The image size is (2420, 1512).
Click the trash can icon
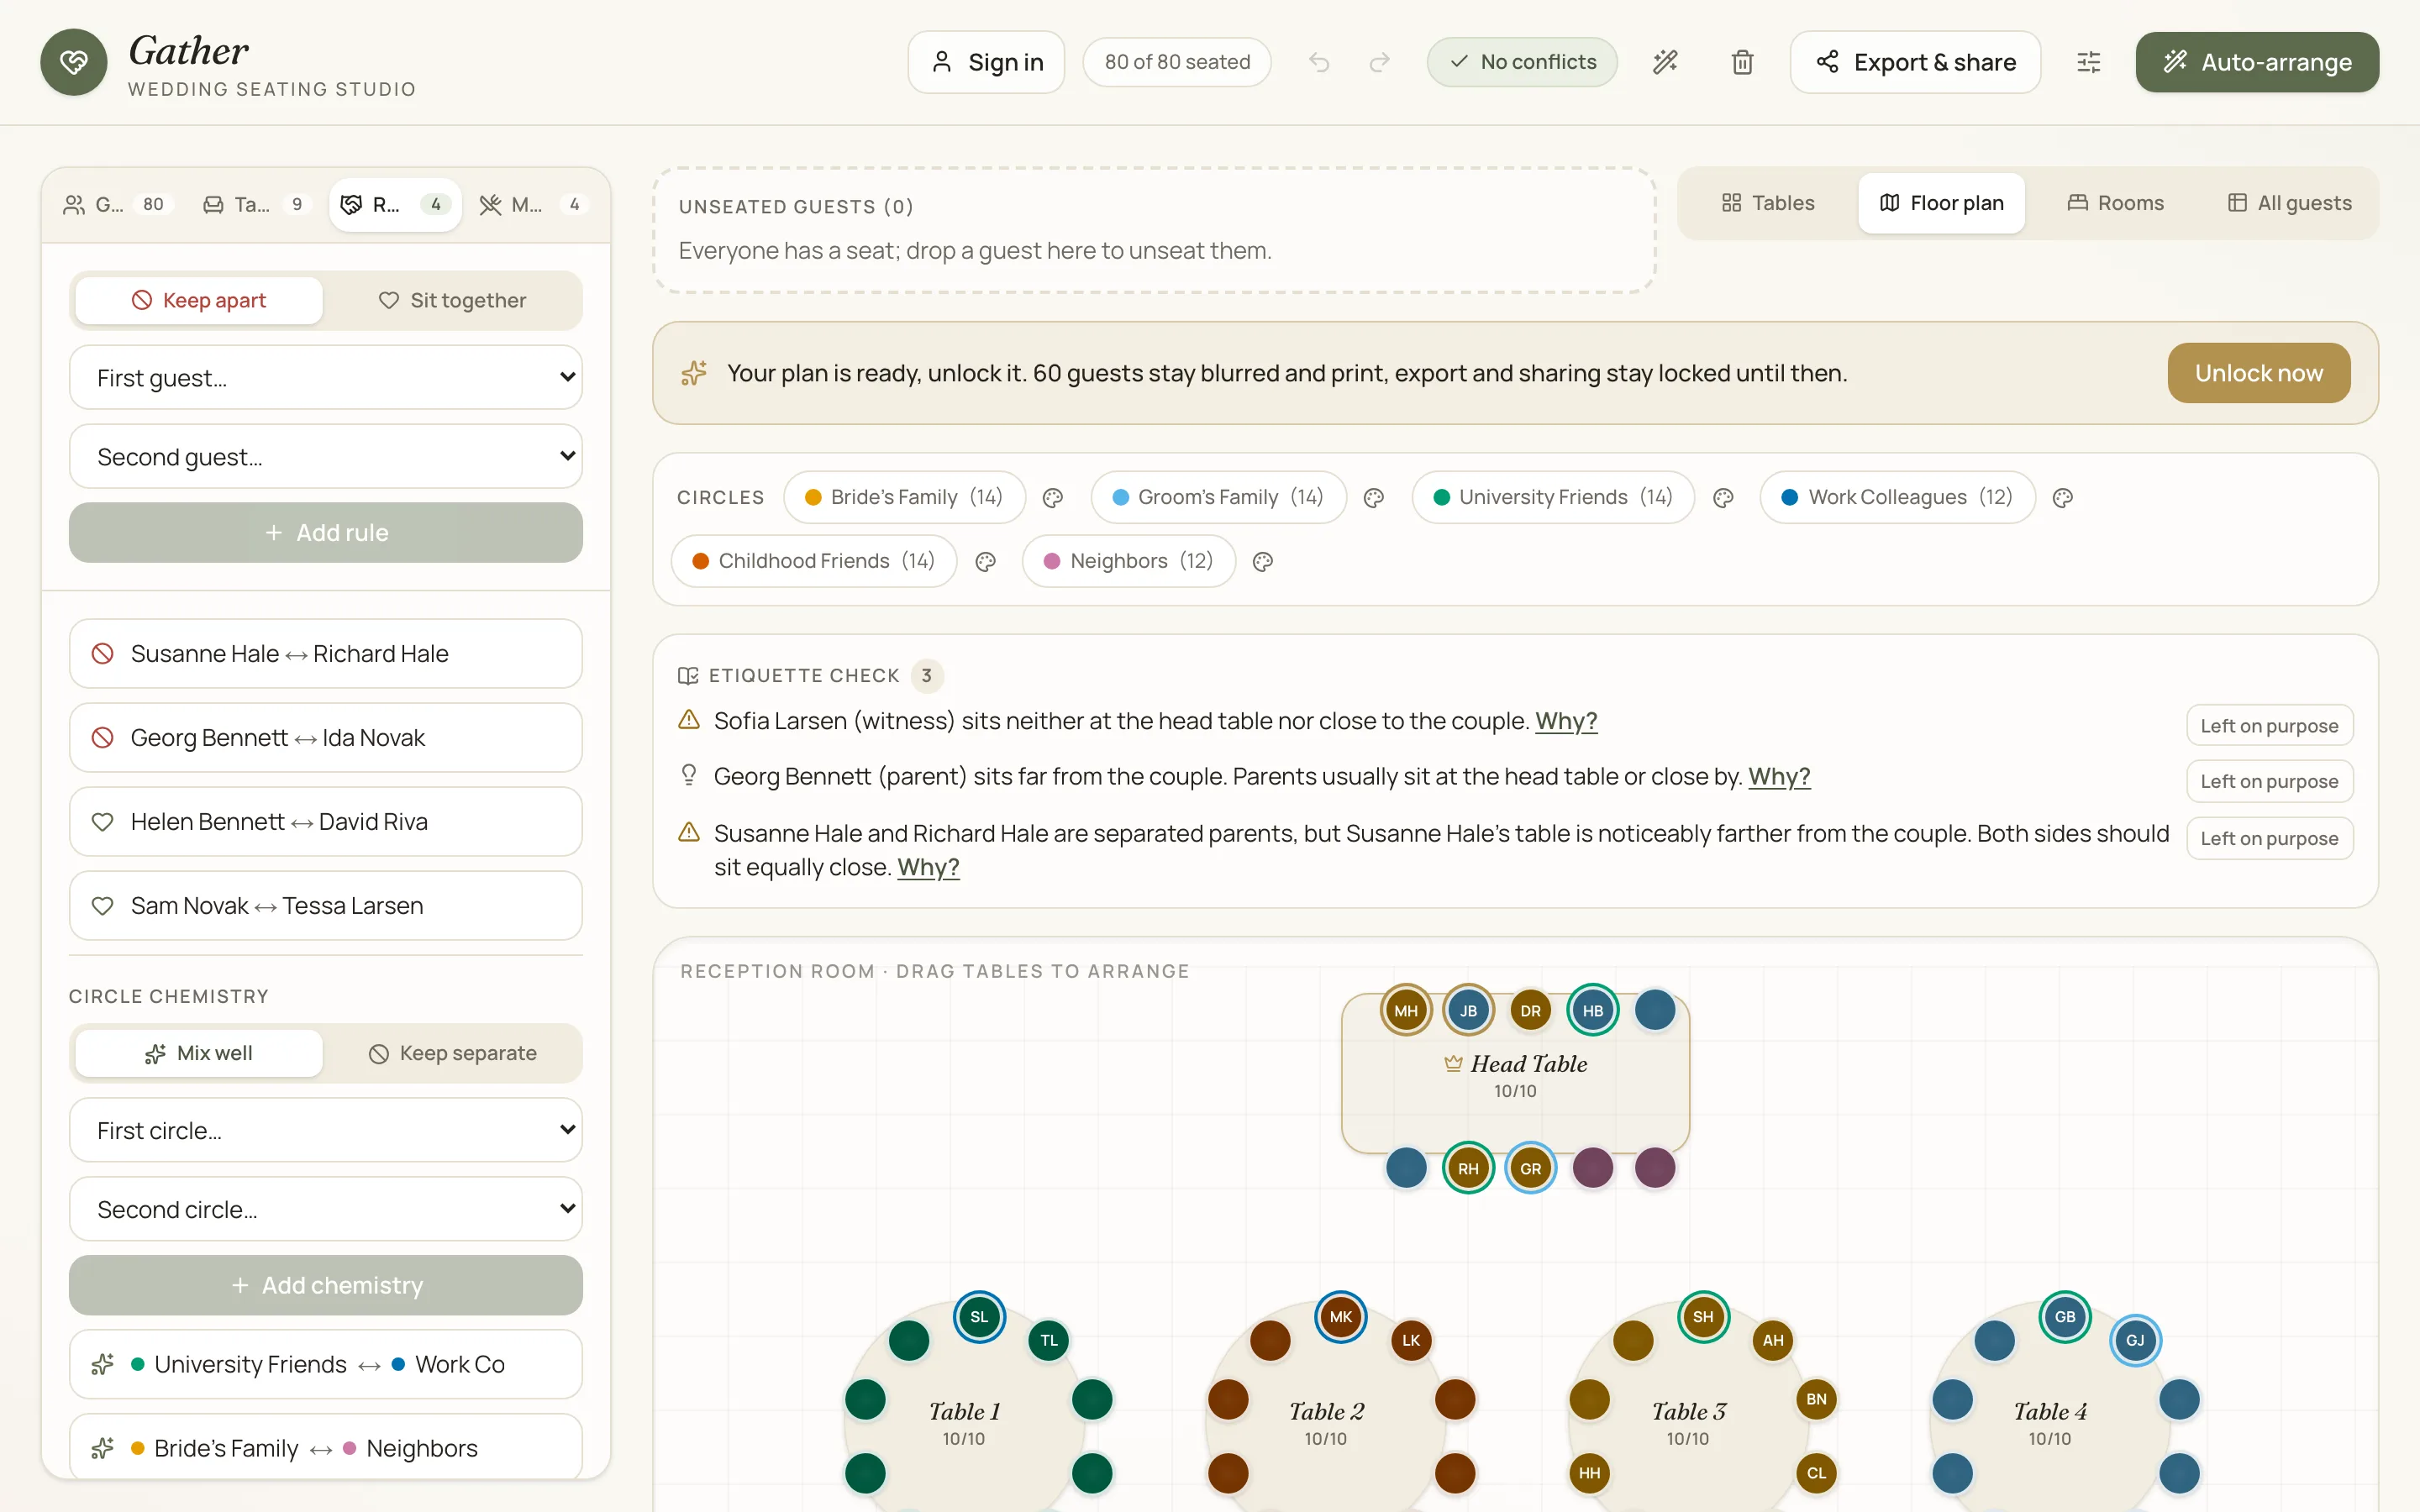click(1742, 62)
